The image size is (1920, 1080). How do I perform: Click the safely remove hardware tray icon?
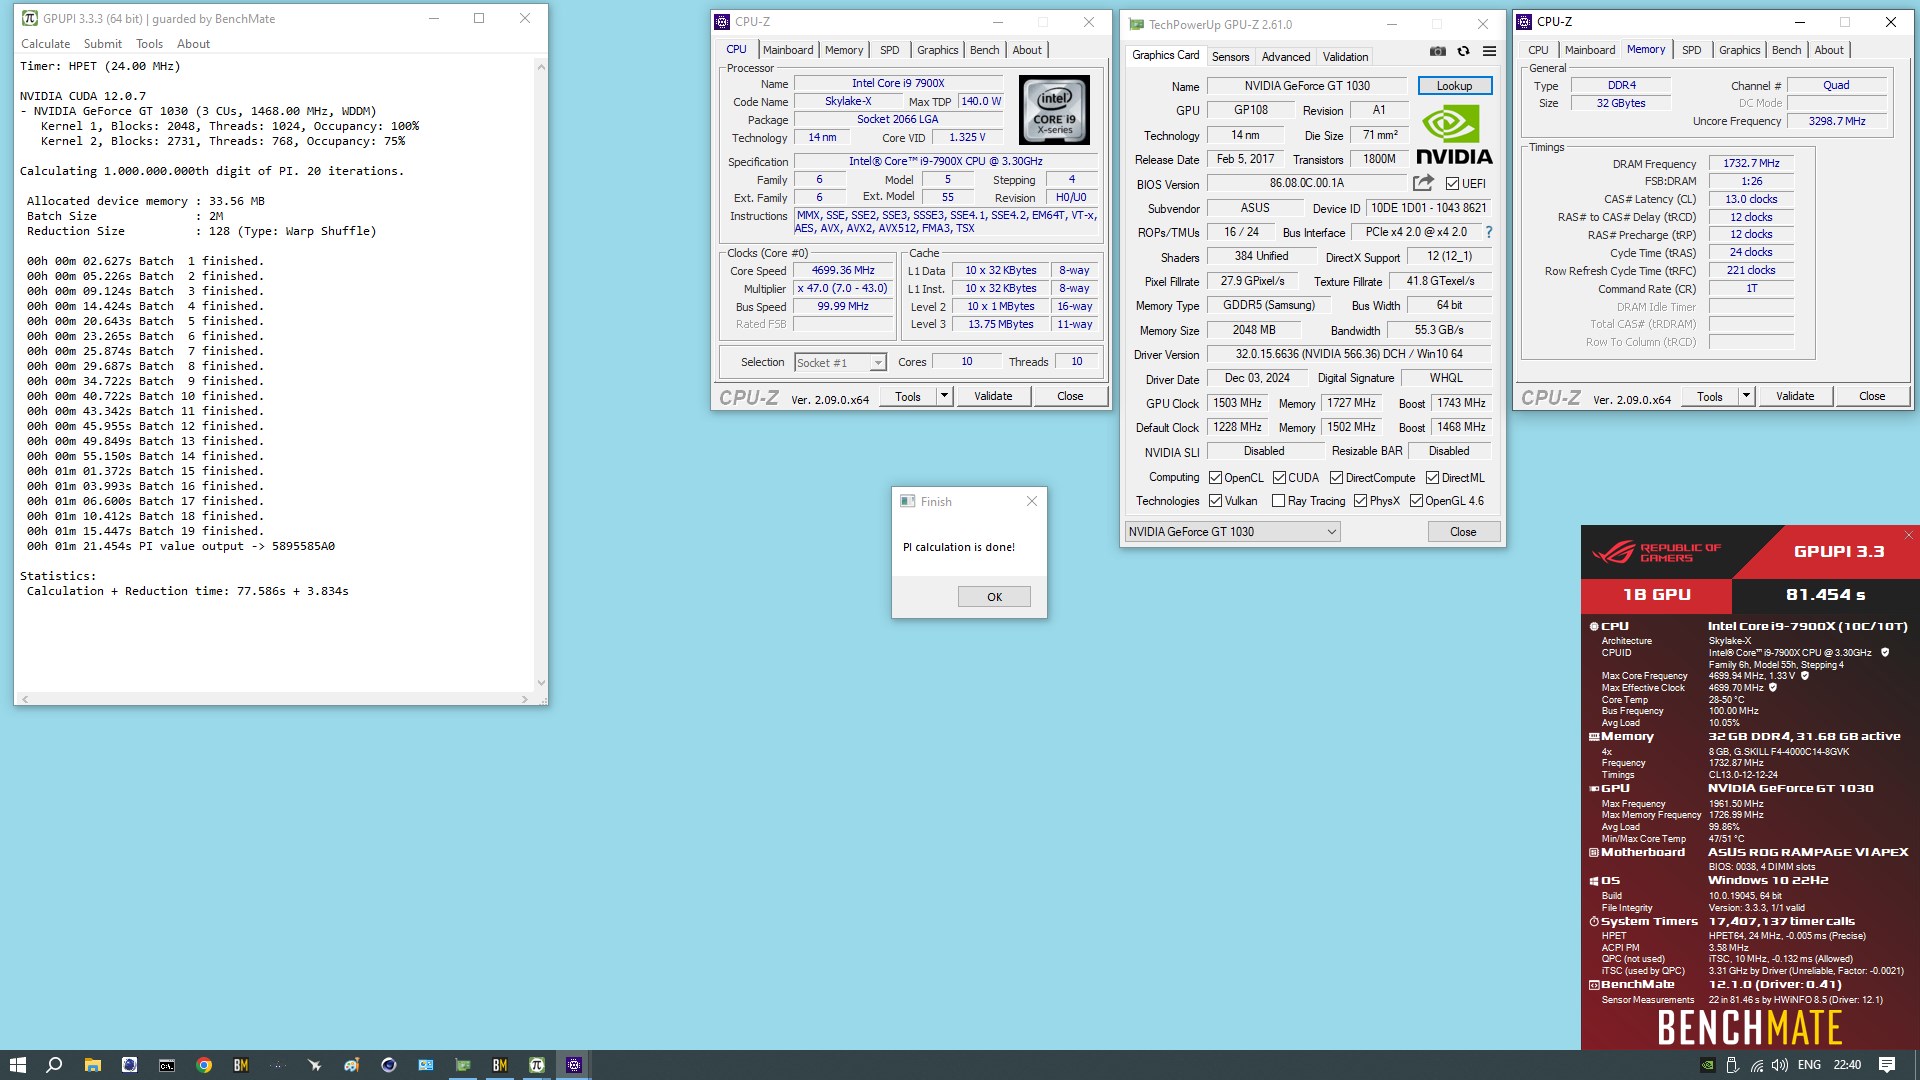coord(1732,1065)
